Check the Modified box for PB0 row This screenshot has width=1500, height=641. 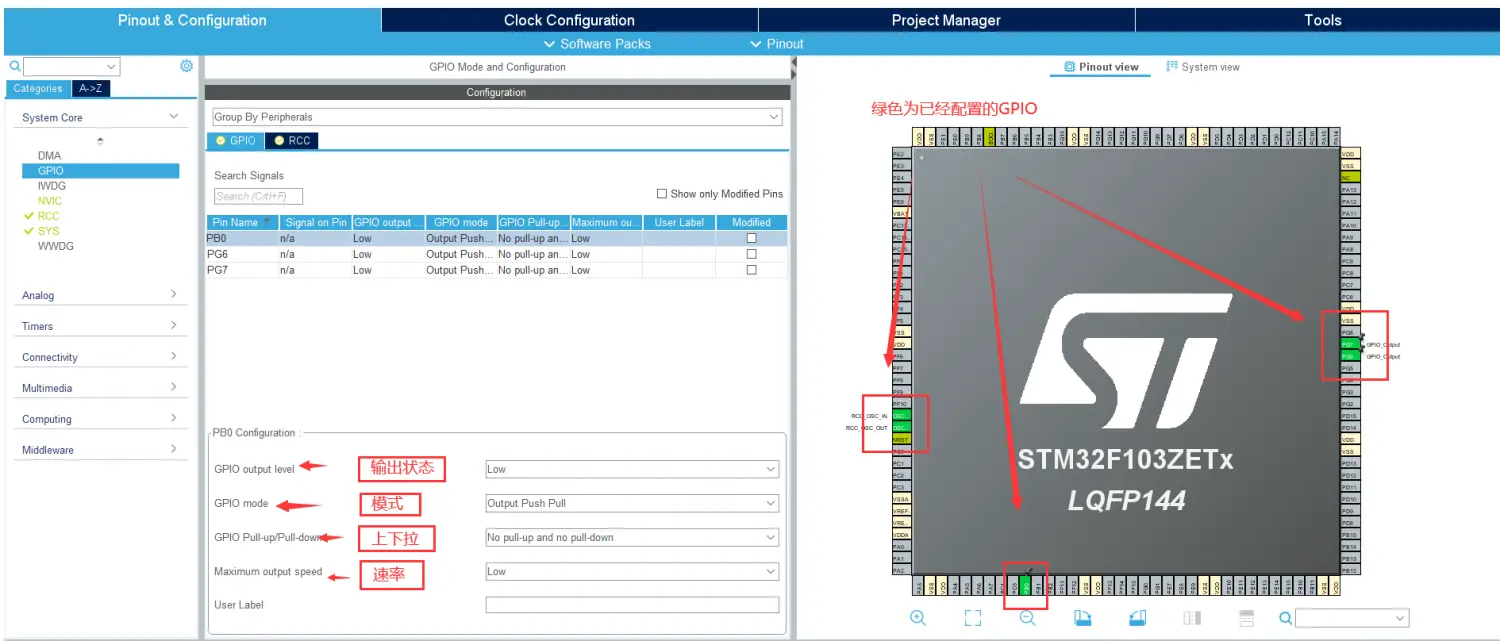click(752, 238)
